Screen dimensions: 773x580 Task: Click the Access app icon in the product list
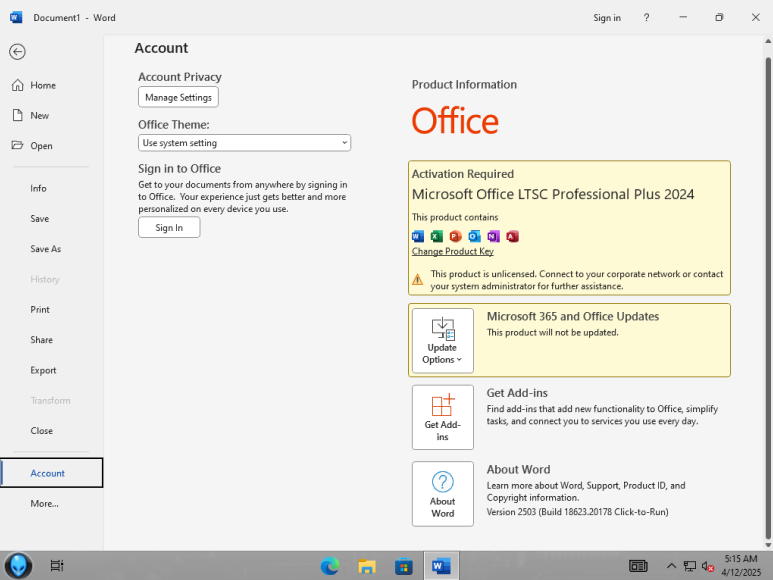(x=512, y=237)
